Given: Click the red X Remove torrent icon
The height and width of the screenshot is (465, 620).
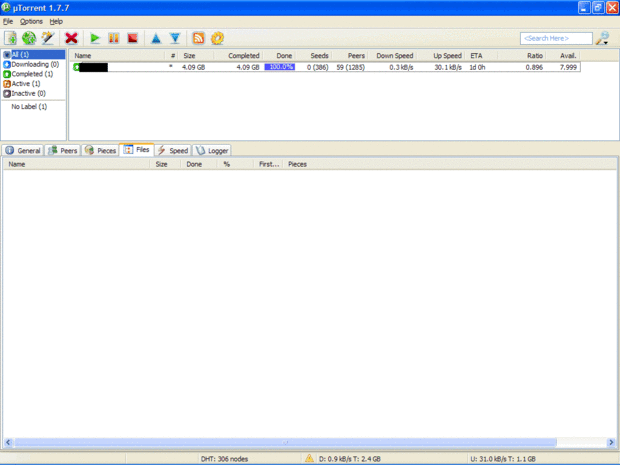Looking at the screenshot, I should 72,38.
